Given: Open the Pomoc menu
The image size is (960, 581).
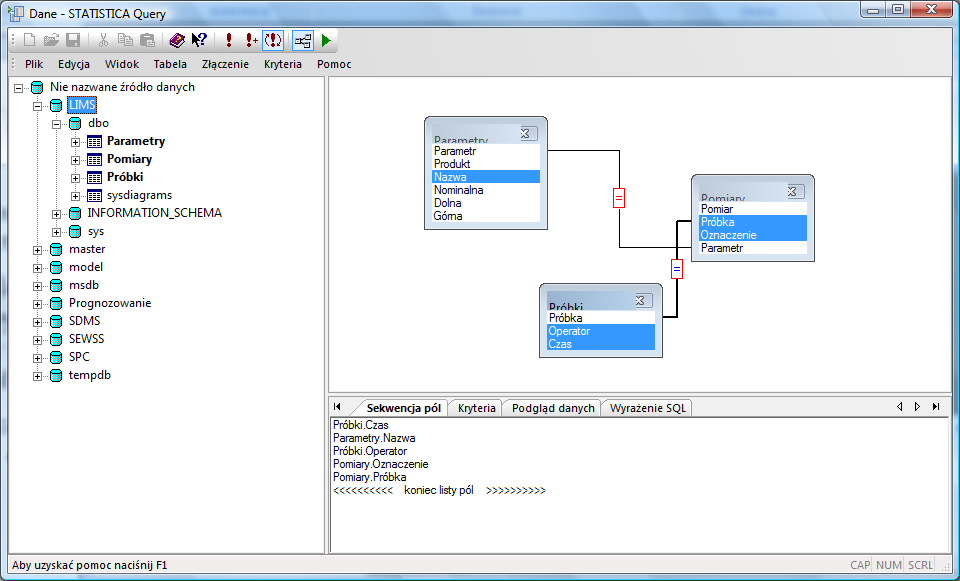Looking at the screenshot, I should click(x=334, y=64).
